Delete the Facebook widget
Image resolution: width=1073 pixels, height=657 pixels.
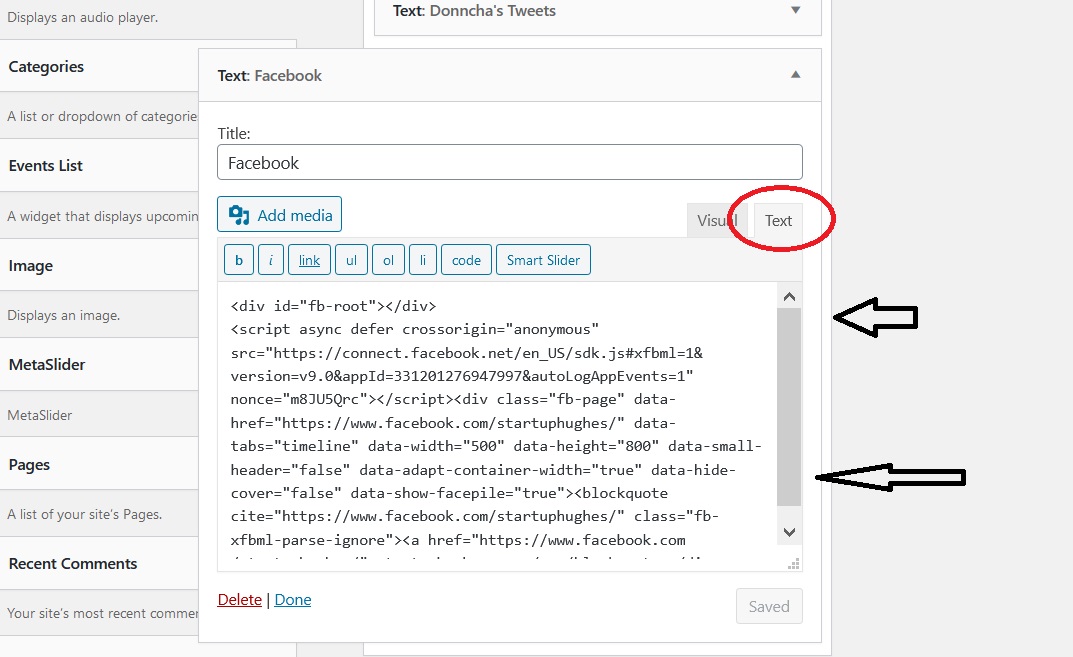(240, 600)
